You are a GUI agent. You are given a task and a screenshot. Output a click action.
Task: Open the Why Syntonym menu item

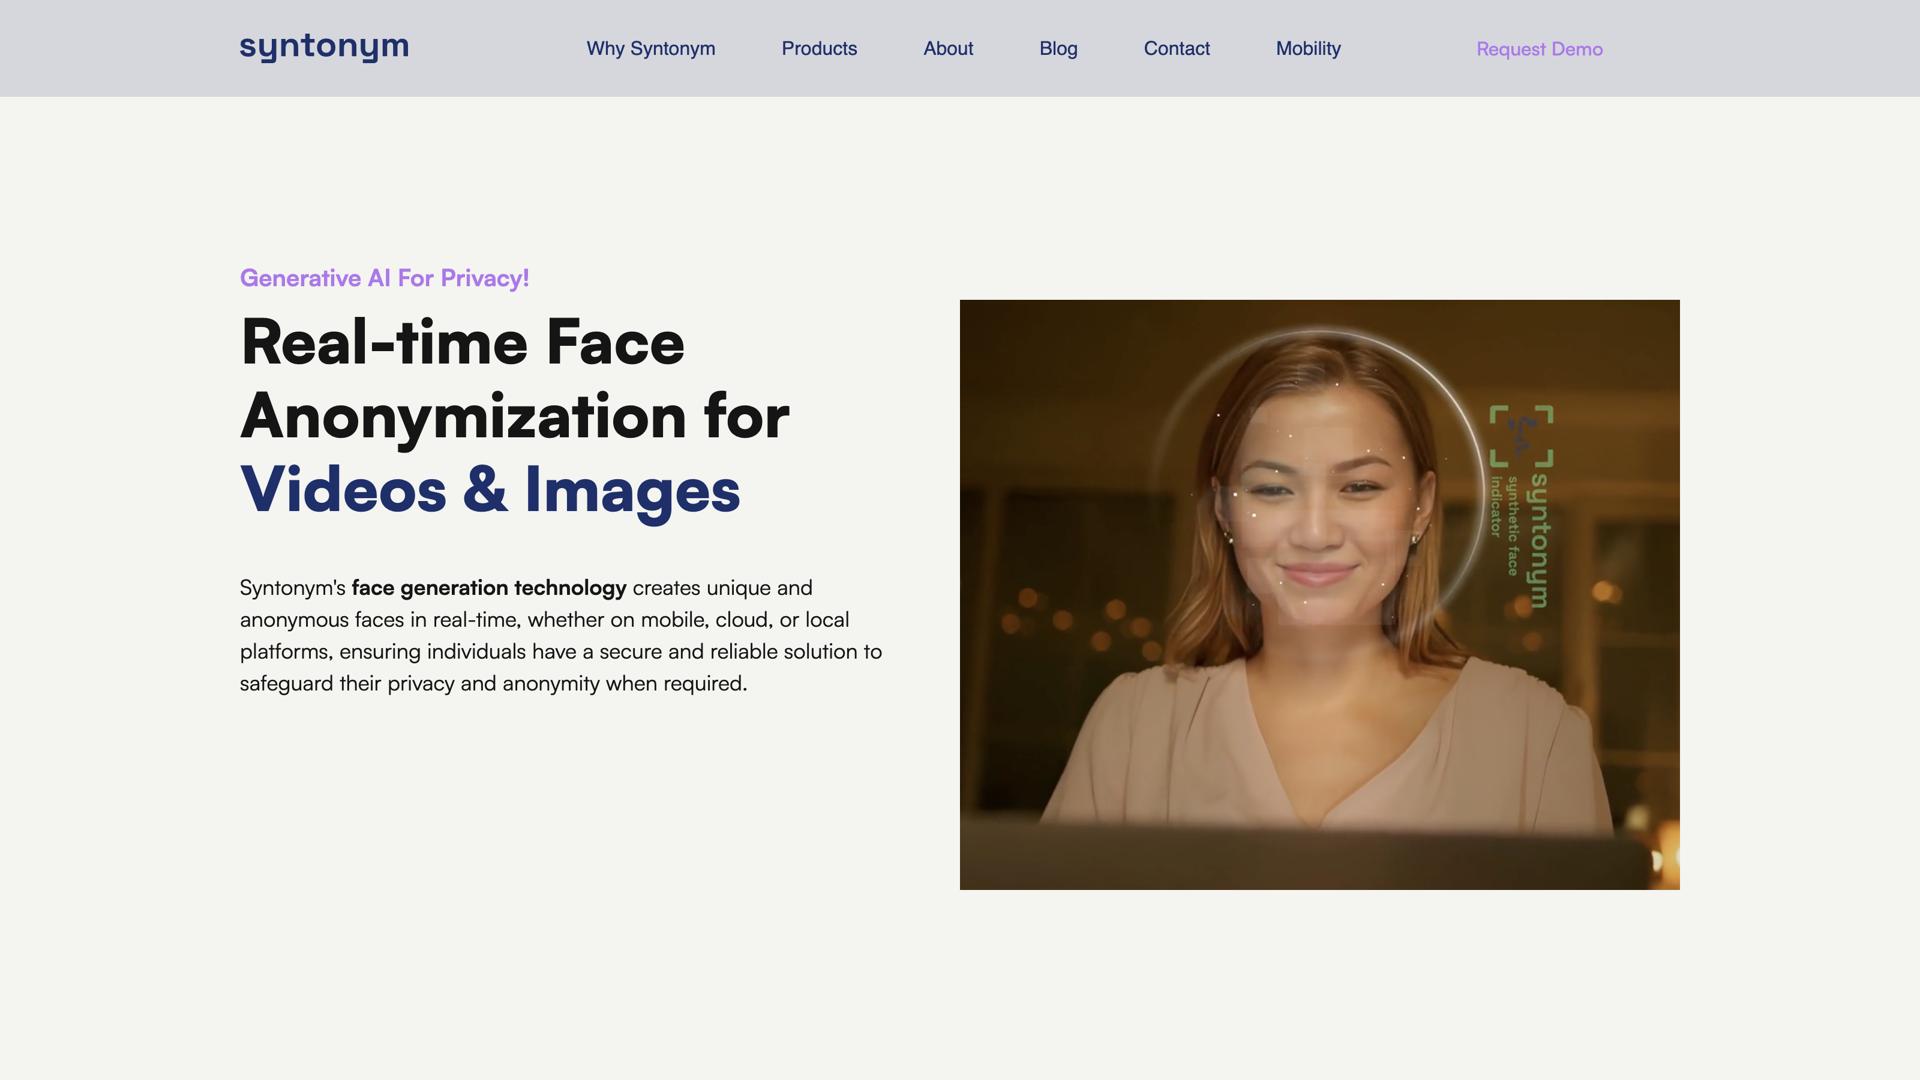(650, 48)
